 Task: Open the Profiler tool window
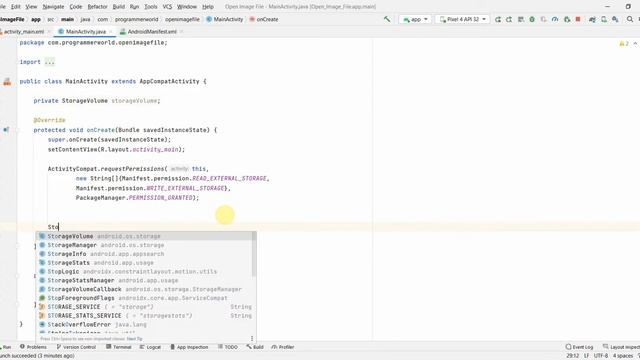(282, 347)
